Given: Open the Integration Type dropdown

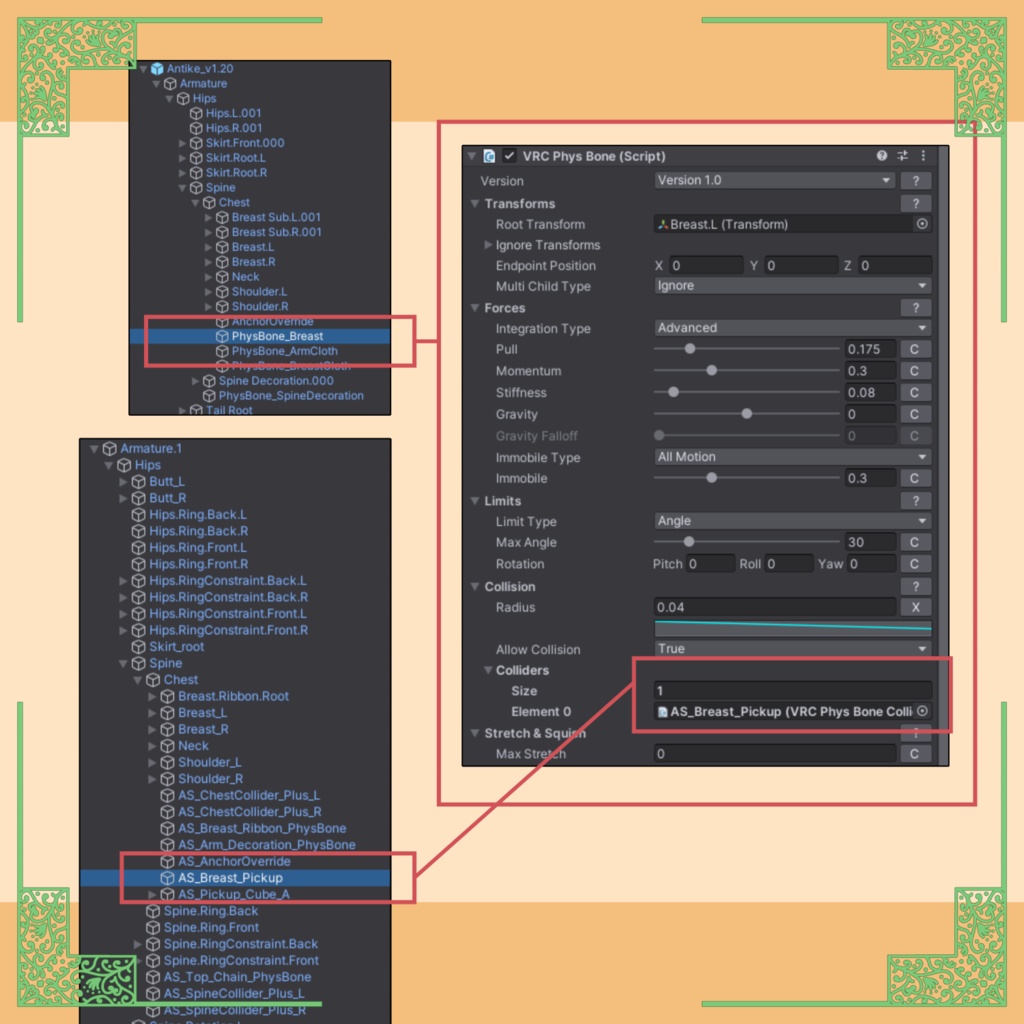Looking at the screenshot, I should click(793, 328).
